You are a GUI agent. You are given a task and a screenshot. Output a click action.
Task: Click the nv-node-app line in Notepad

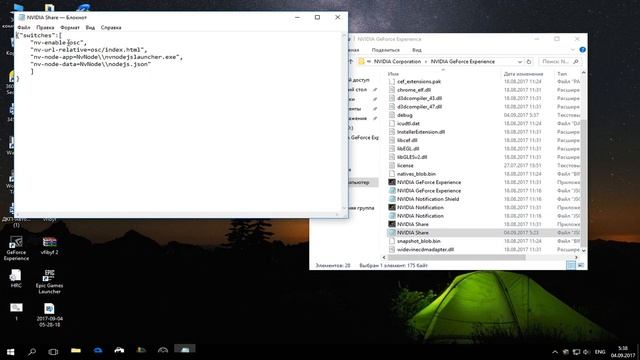pyautogui.click(x=107, y=57)
